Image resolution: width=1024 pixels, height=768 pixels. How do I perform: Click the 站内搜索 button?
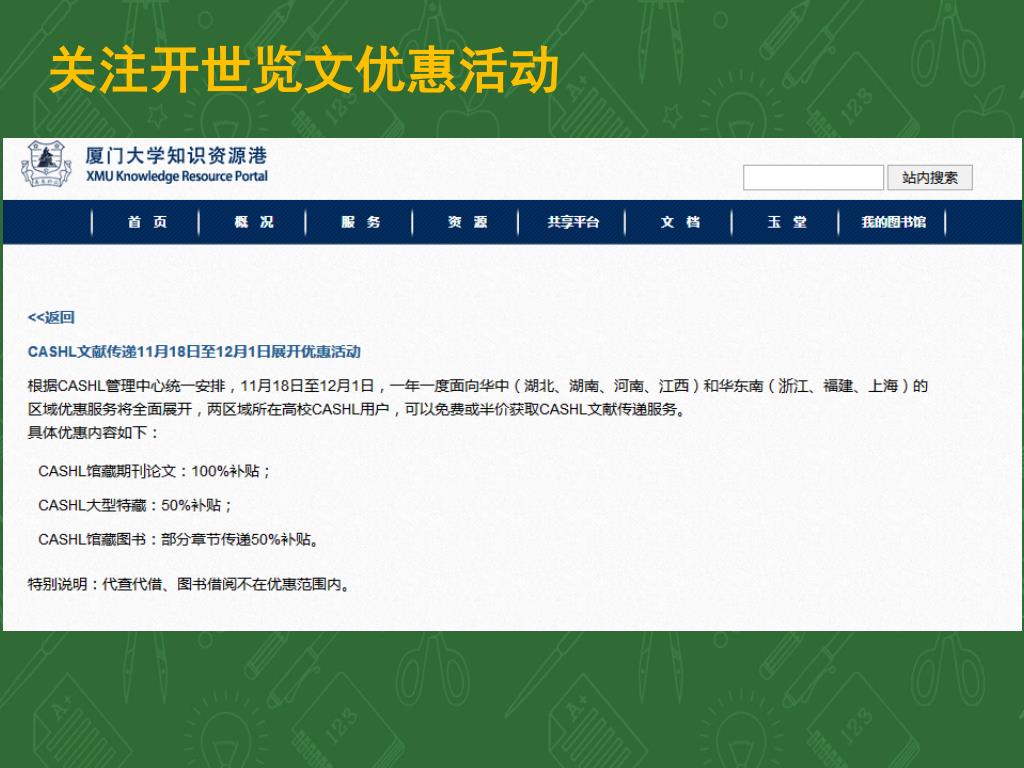[930, 178]
